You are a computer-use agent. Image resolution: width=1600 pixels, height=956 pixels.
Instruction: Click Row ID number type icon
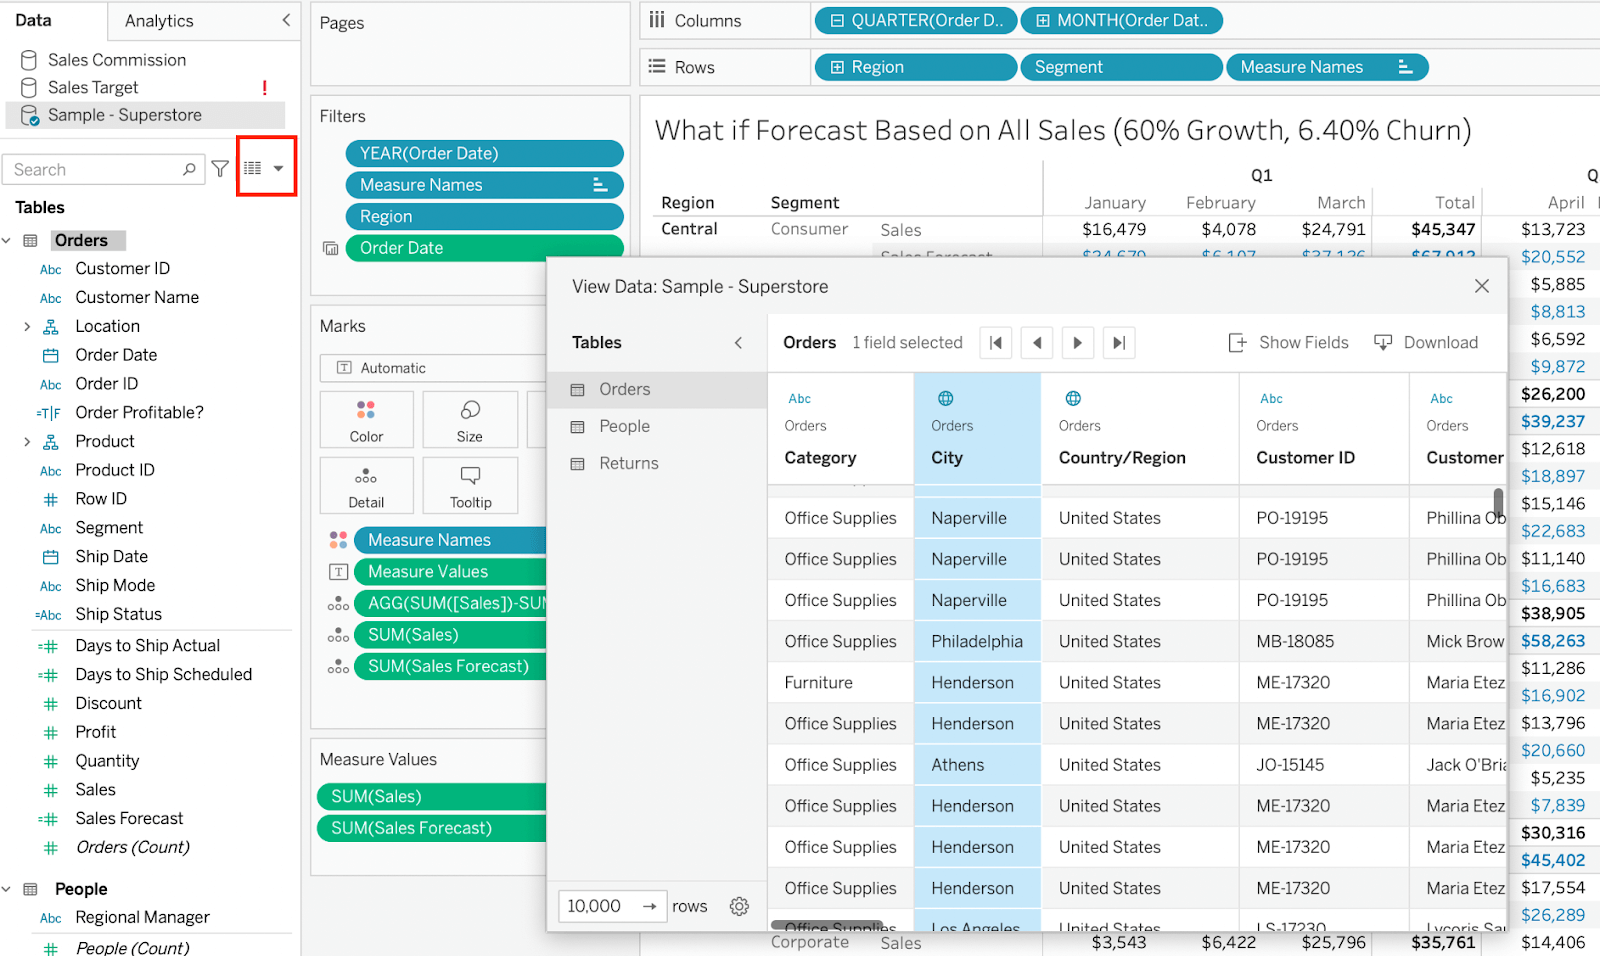point(51,499)
